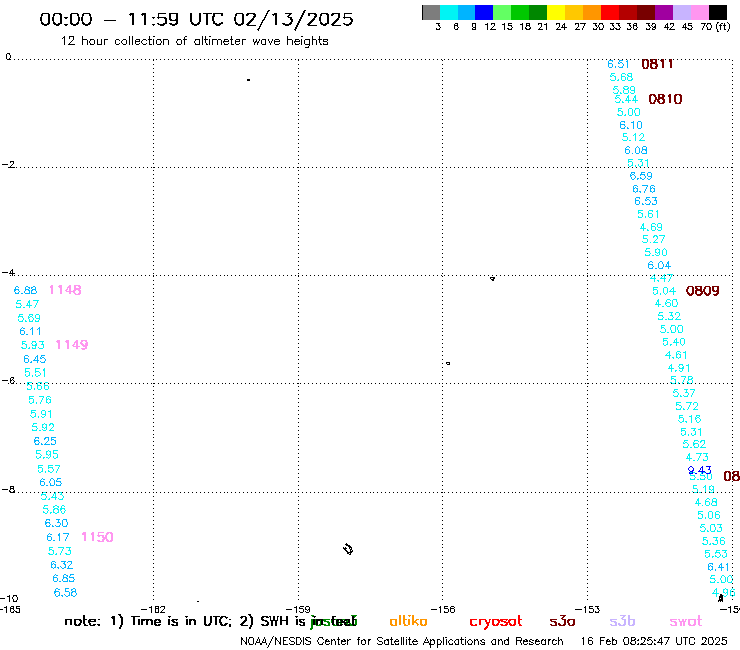
Task: Click the 6.25 wave height value
Action: pyautogui.click(x=45, y=441)
